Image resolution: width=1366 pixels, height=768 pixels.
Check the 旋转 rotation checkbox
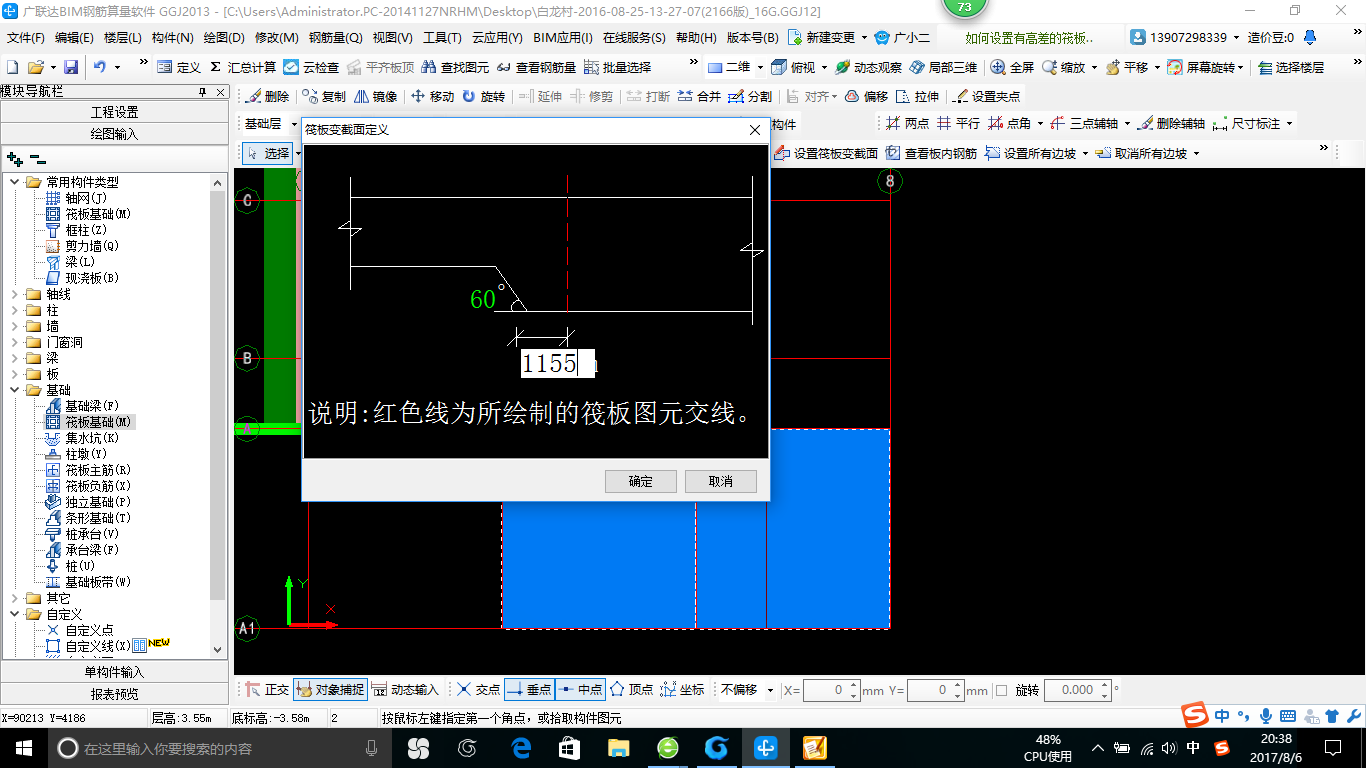click(1001, 690)
